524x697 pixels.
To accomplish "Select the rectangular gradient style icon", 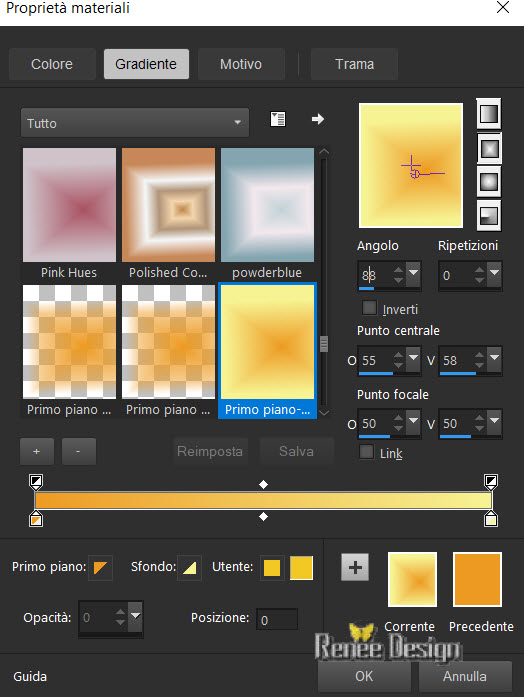I will pos(488,148).
